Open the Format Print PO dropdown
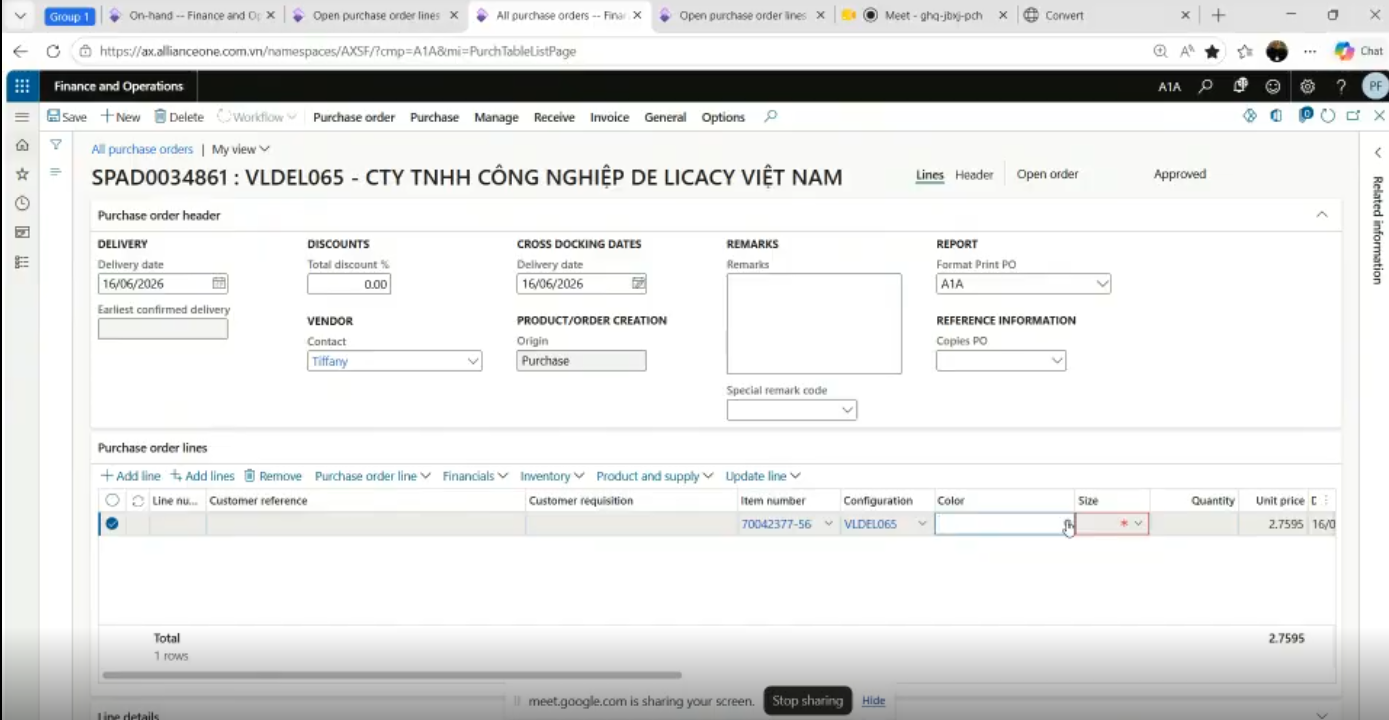This screenshot has height=720, width=1389. (1102, 284)
